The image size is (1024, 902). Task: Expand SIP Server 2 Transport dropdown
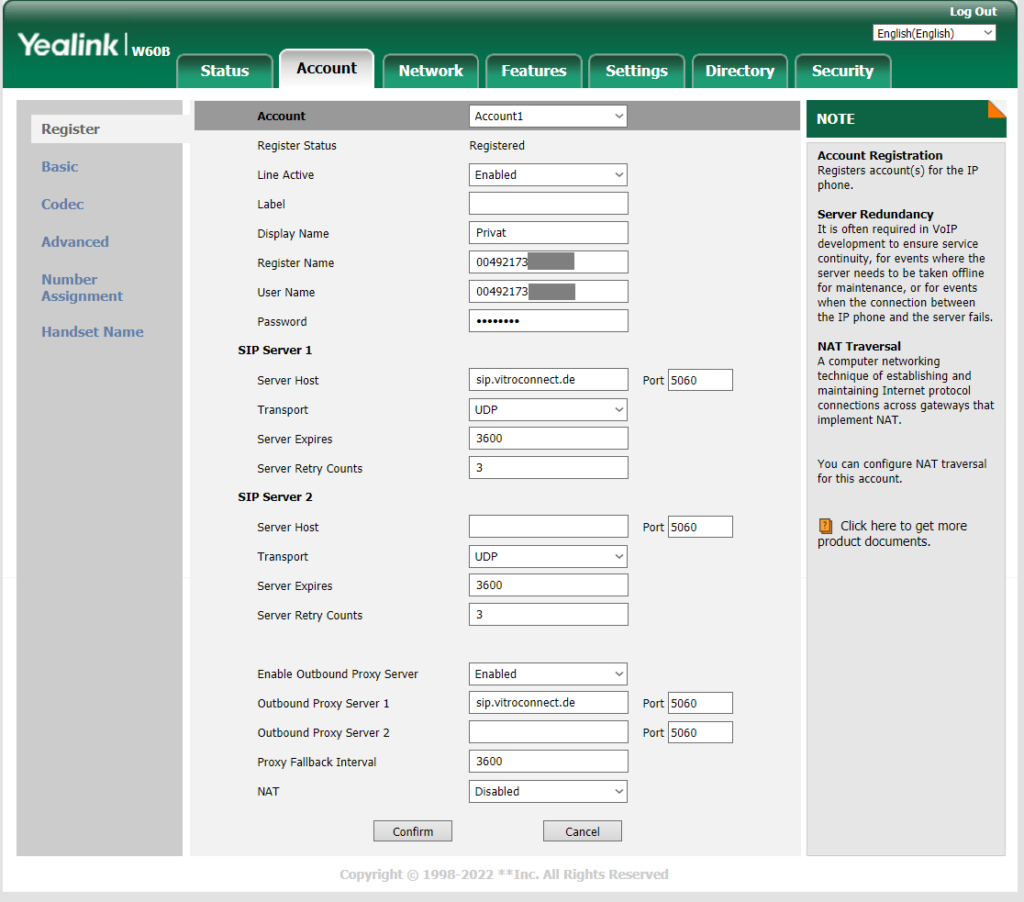pos(548,556)
